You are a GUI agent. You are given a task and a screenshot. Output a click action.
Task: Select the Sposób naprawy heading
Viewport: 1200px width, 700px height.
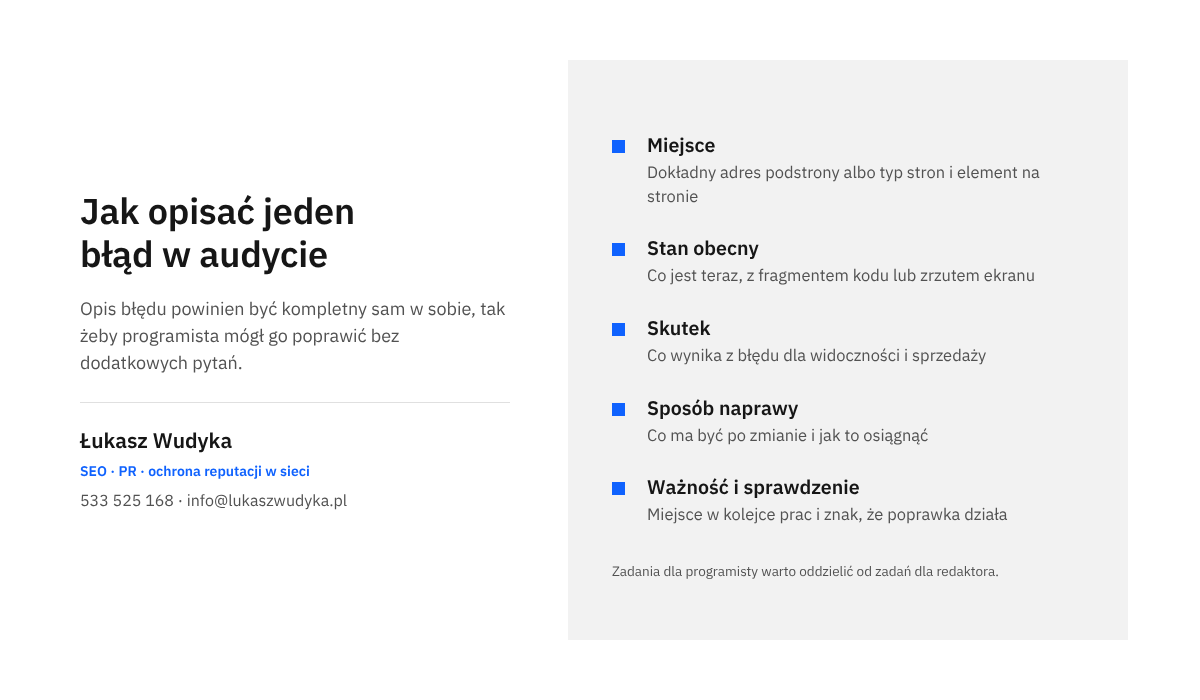722,409
